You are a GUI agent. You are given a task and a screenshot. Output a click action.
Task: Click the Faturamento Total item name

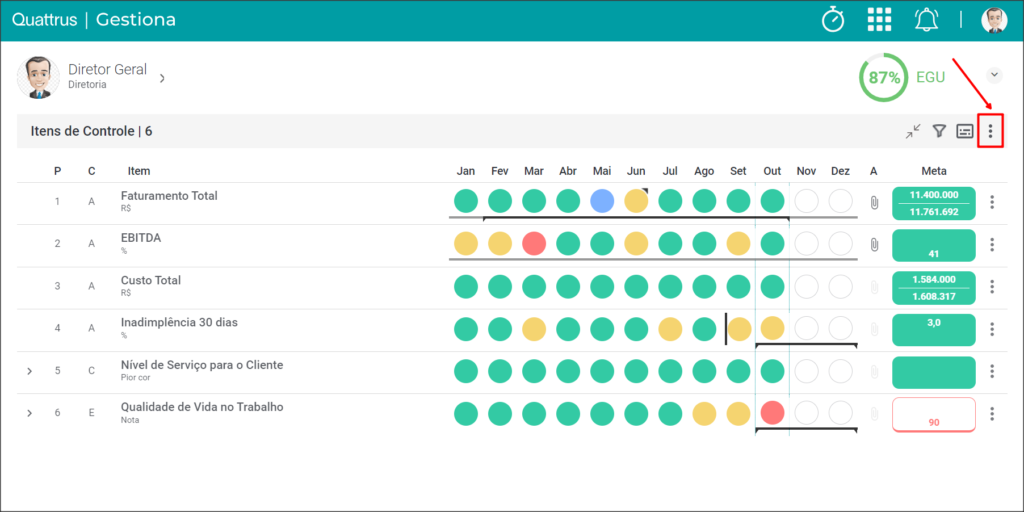(169, 195)
